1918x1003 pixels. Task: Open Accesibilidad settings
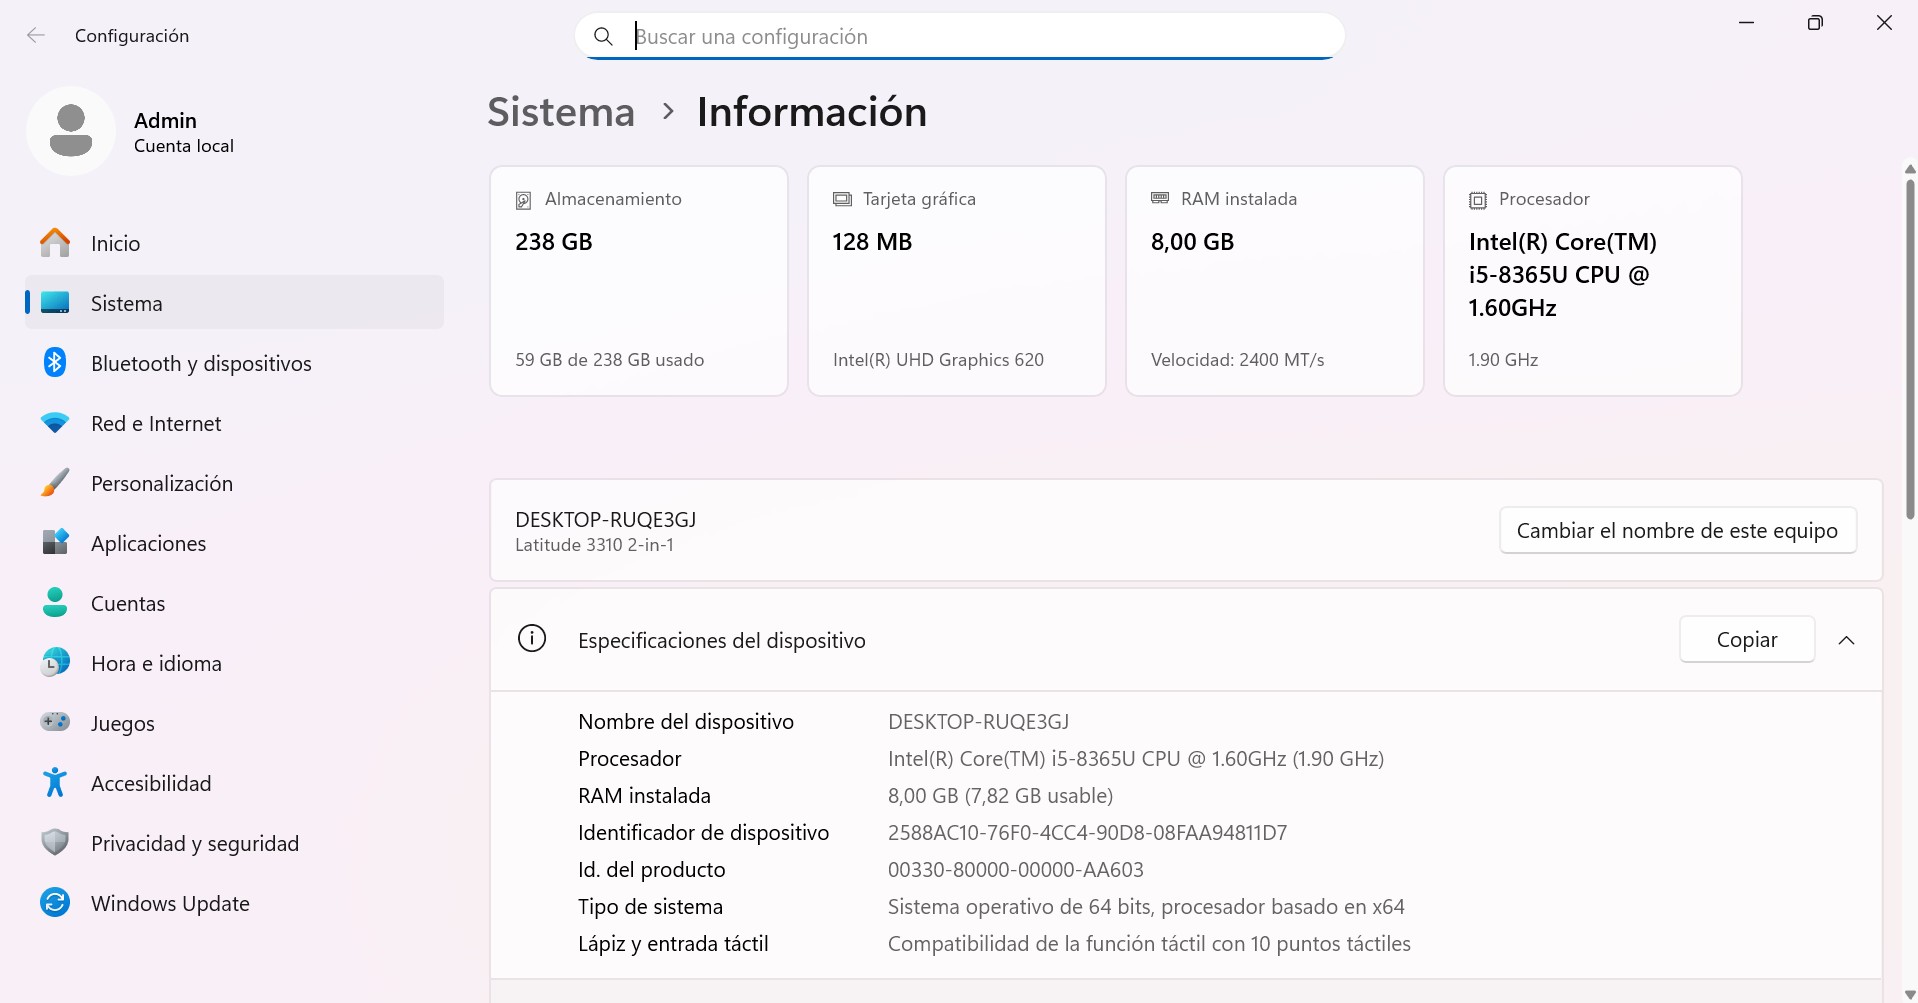pyautogui.click(x=151, y=783)
